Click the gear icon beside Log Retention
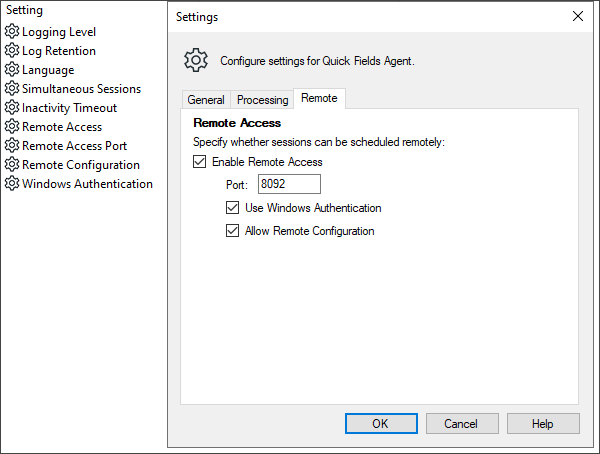Screen dimensions: 600x454 [12, 51]
